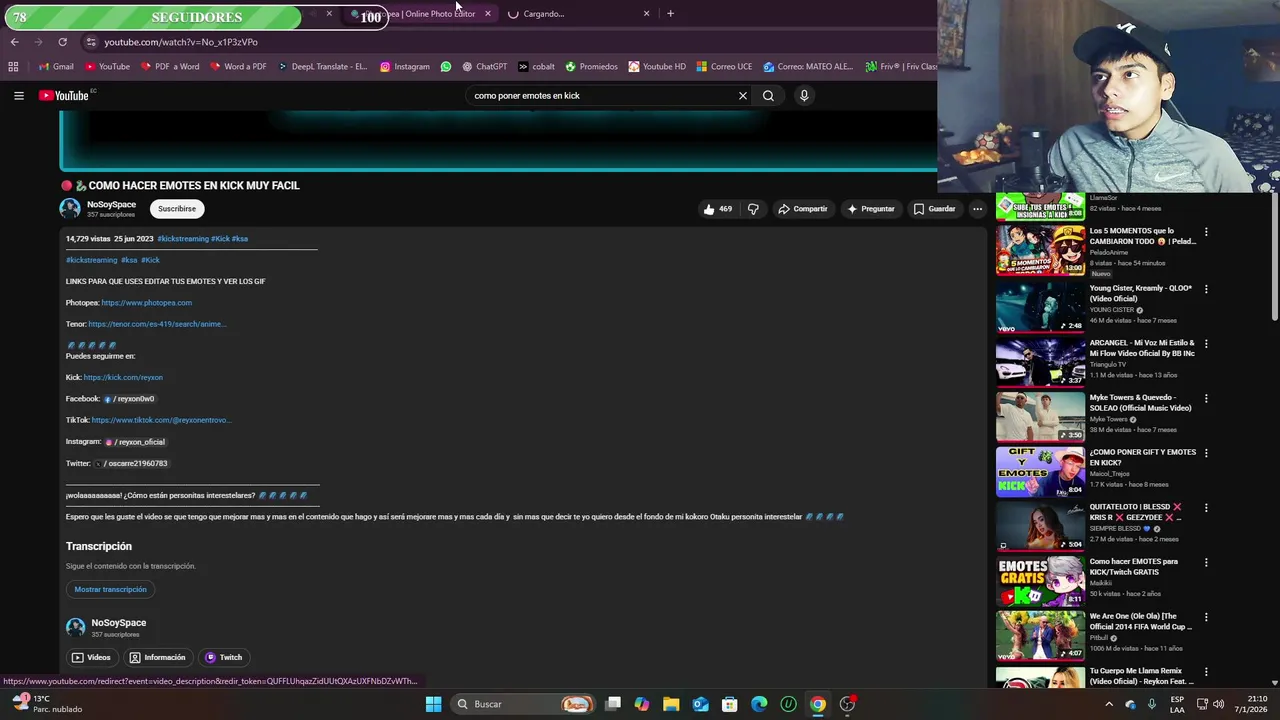
Task: Clear the YouTube search box text
Action: click(742, 96)
